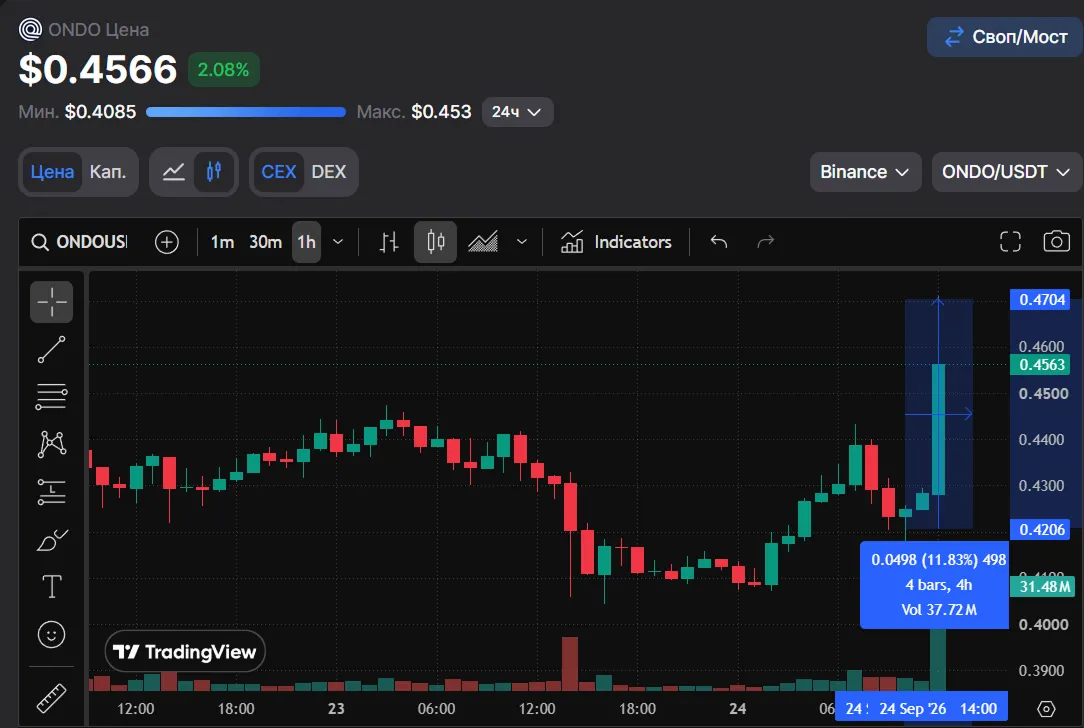Switch to area chart style
The image size is (1084, 728).
pos(483,242)
